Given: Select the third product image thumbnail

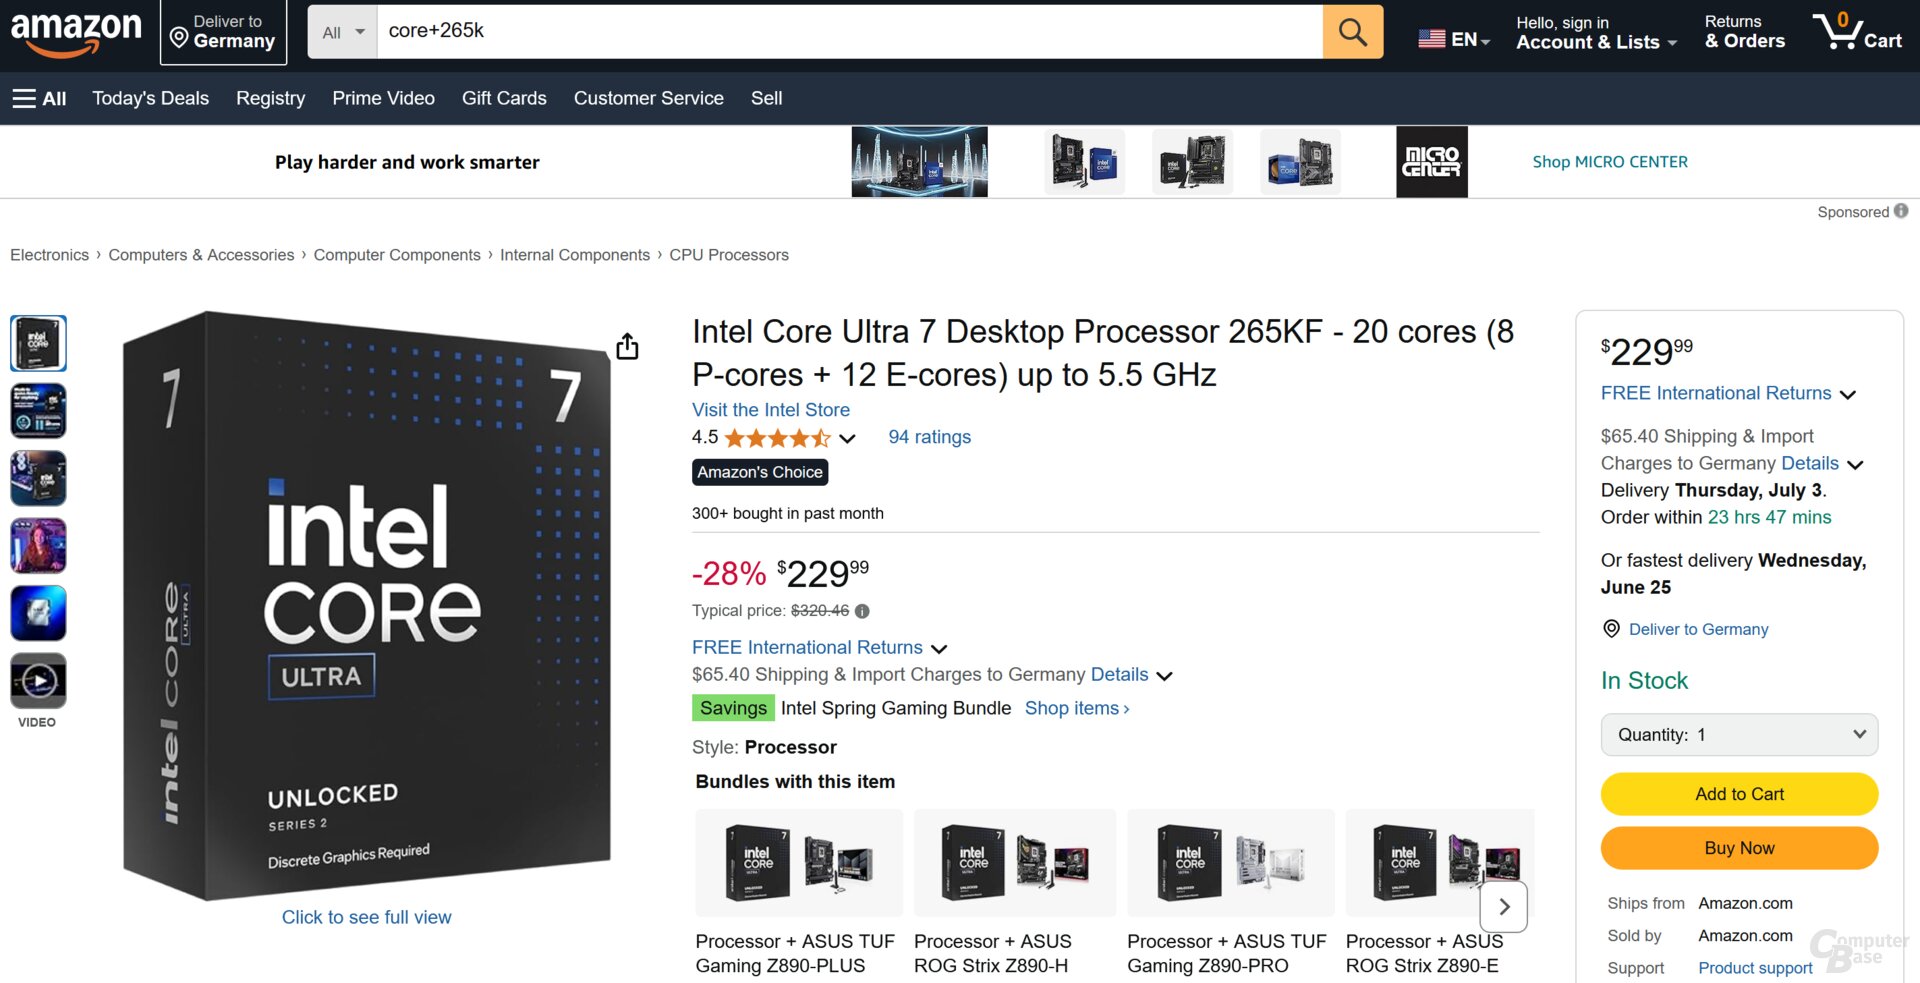Looking at the screenshot, I should tap(38, 478).
